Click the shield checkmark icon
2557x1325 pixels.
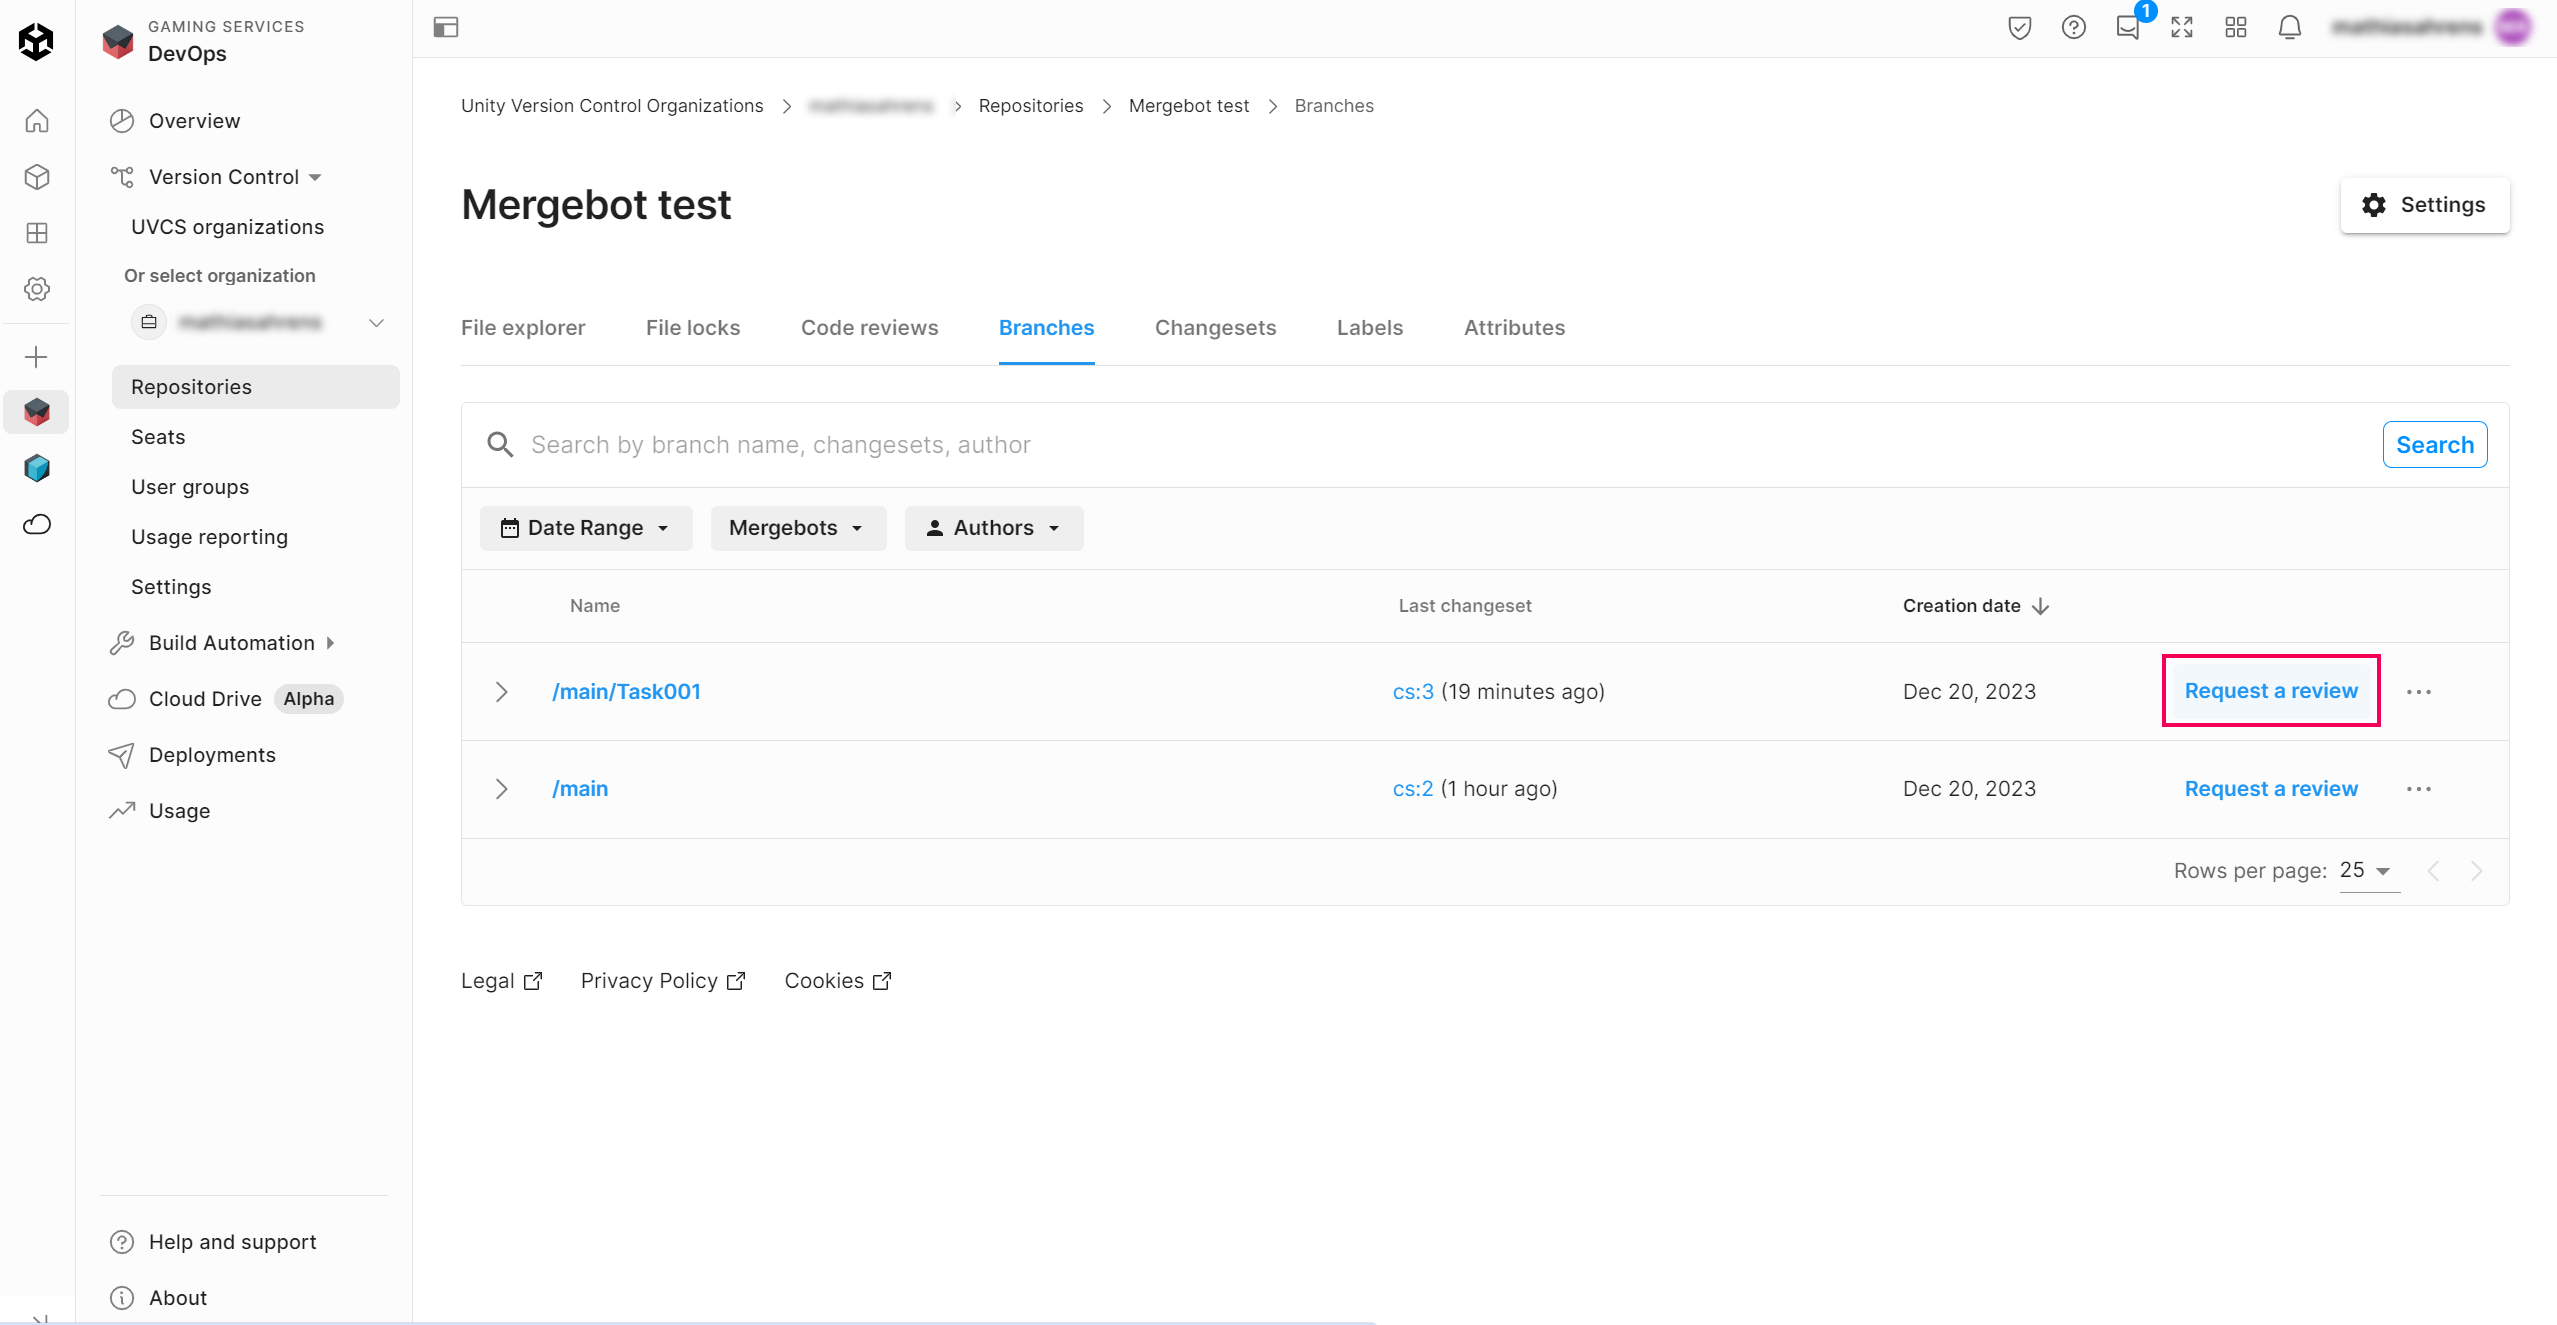click(2019, 28)
